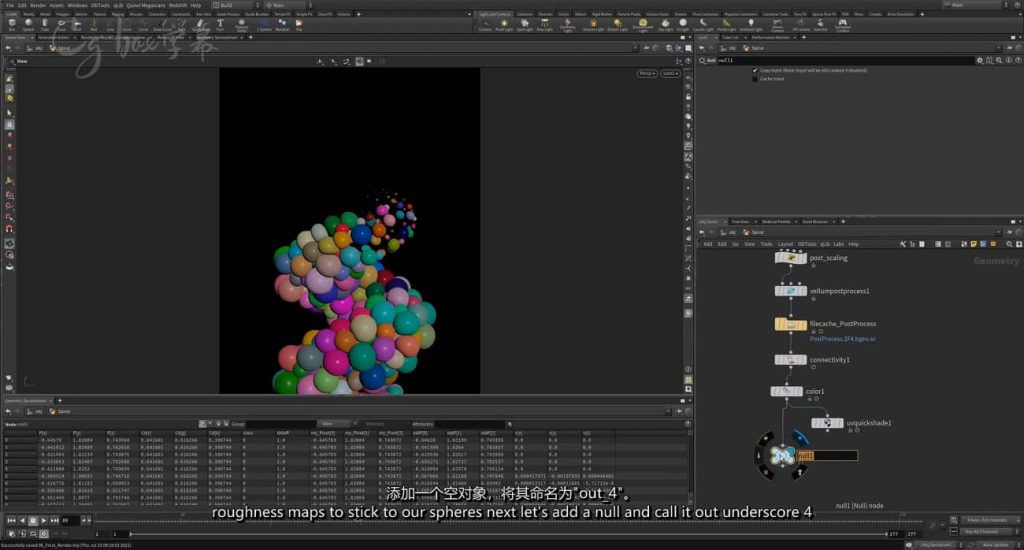This screenshot has height=550, width=1024.
Task: Select the Metaball shelf tool
Action: click(282, 25)
